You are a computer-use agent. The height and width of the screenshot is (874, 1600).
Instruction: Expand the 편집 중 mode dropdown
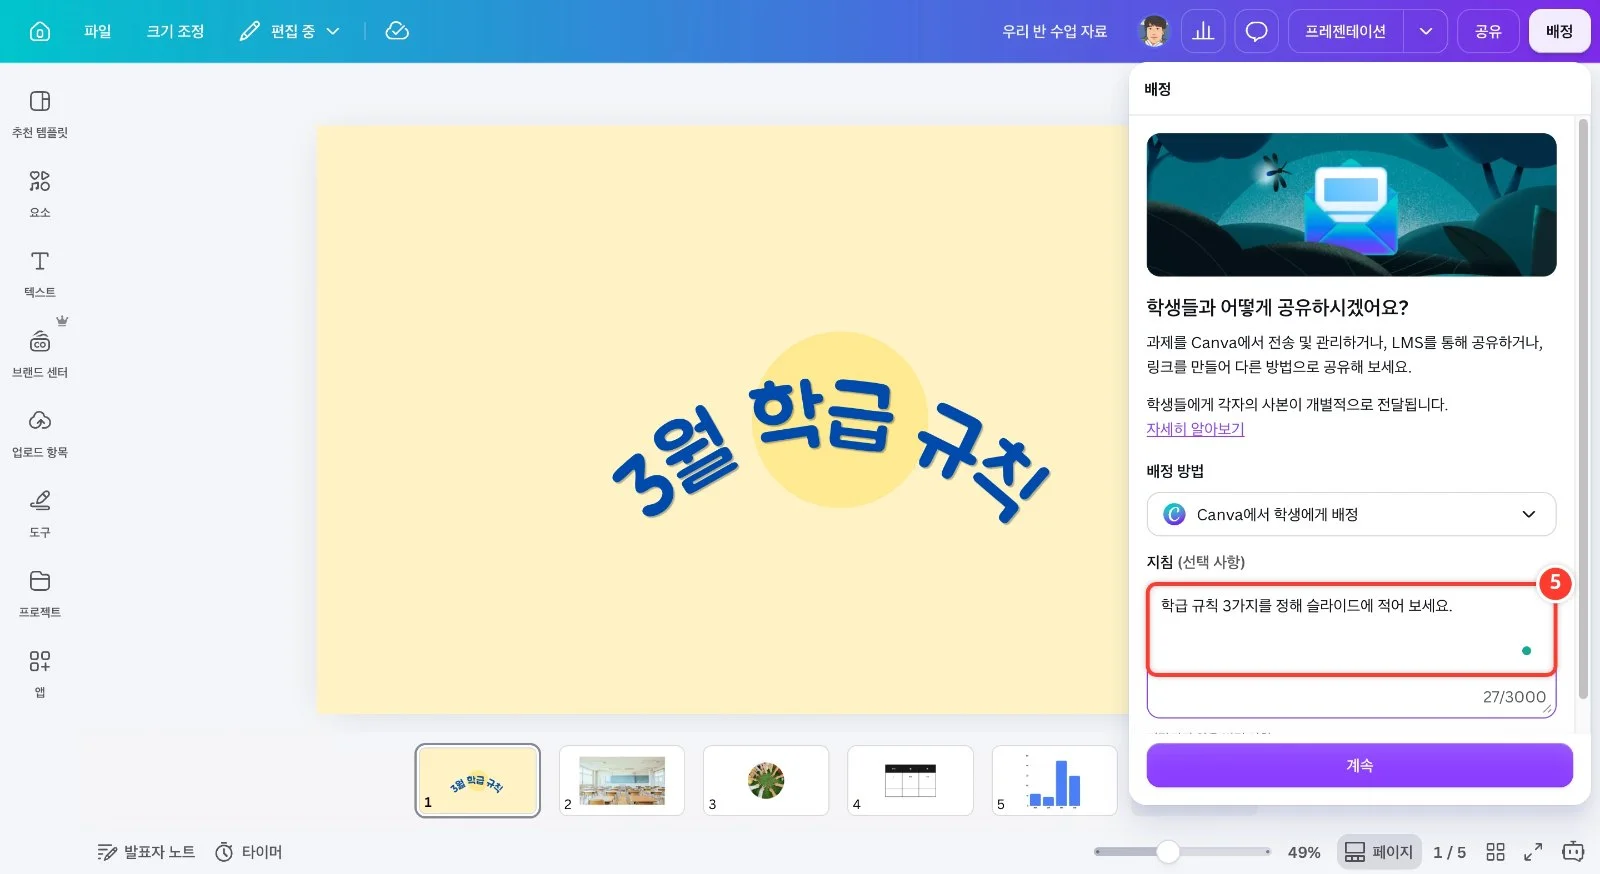tap(290, 31)
